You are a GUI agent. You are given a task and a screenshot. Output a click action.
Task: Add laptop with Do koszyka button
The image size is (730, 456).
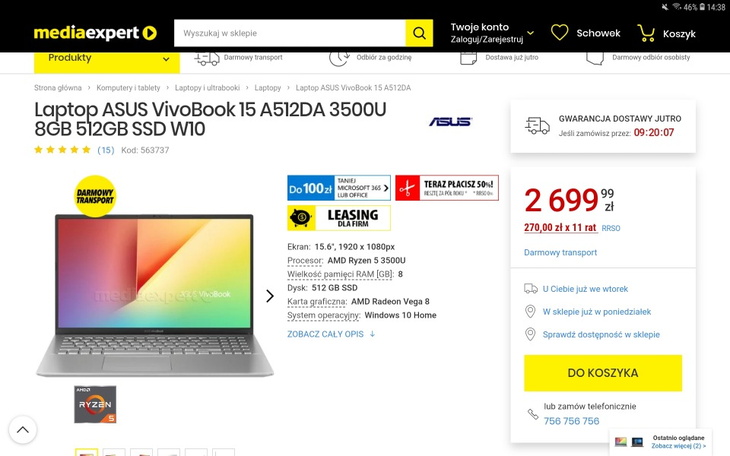(602, 373)
